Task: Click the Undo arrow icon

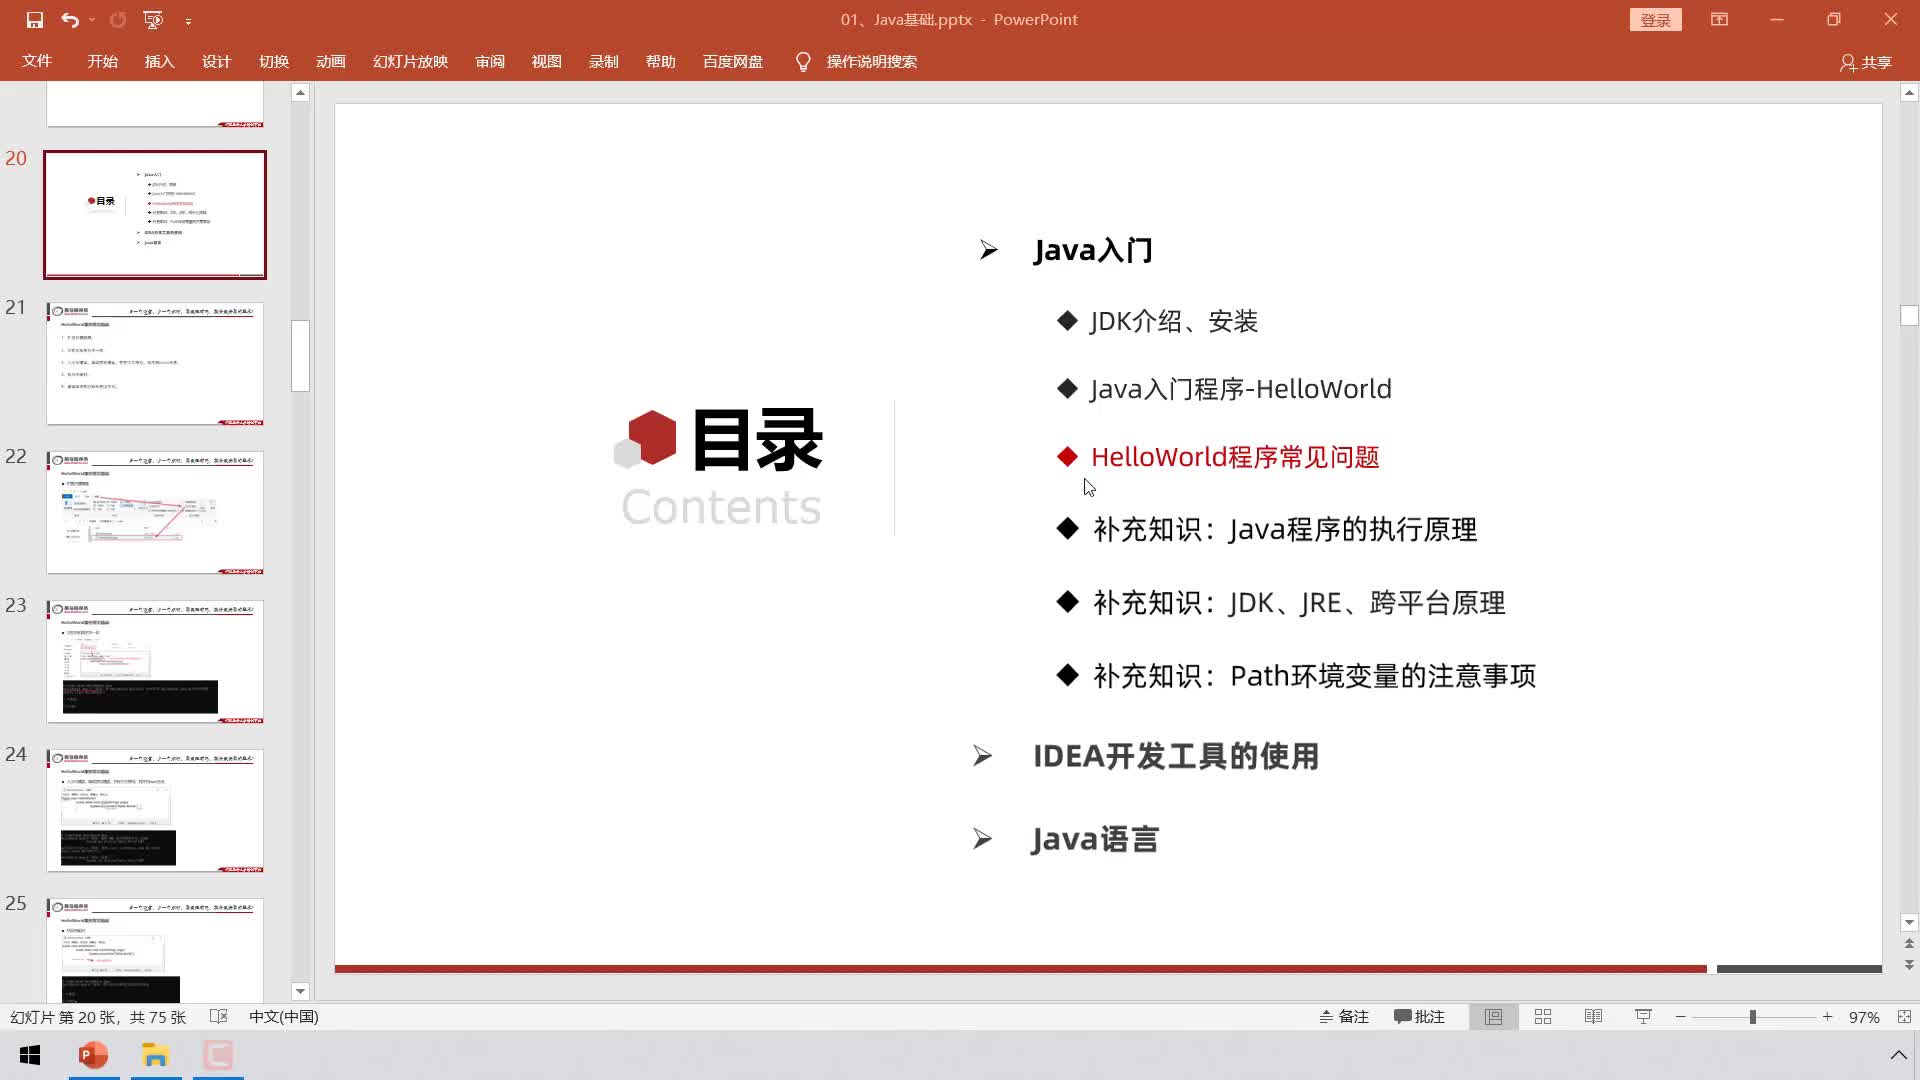Action: pyautogui.click(x=69, y=20)
